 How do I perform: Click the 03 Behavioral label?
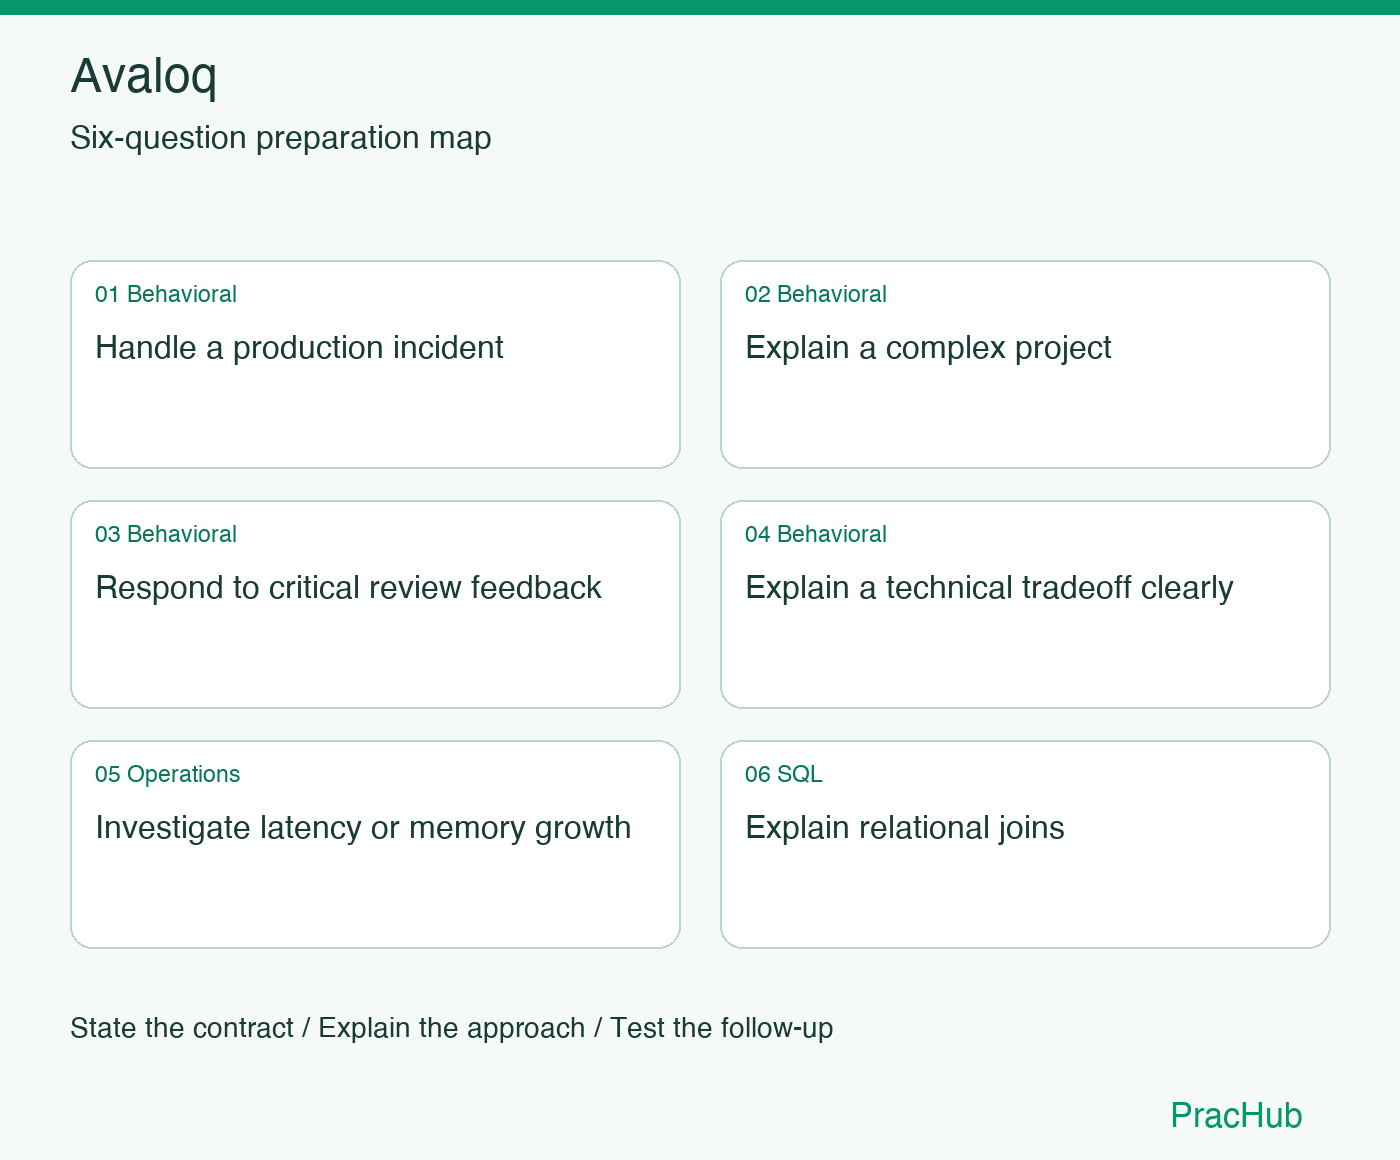coord(166,534)
